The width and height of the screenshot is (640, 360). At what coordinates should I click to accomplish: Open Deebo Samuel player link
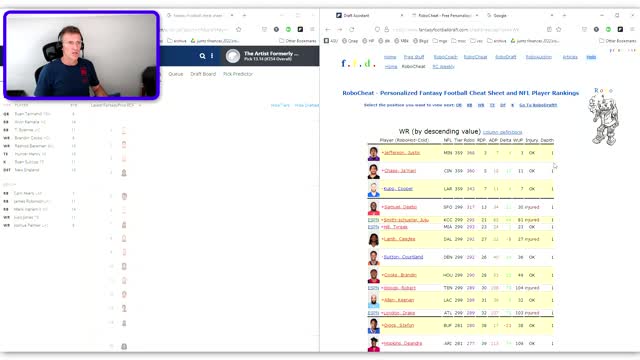[400, 207]
